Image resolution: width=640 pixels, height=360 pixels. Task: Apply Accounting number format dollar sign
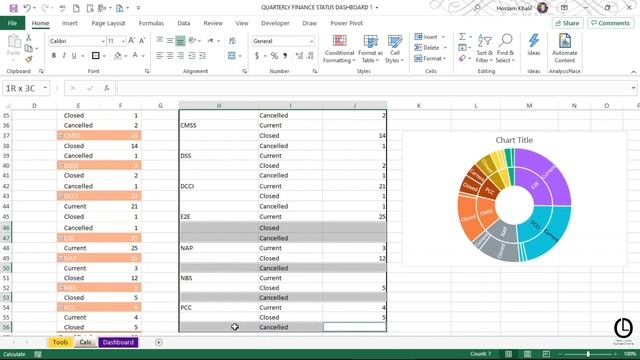click(257, 56)
